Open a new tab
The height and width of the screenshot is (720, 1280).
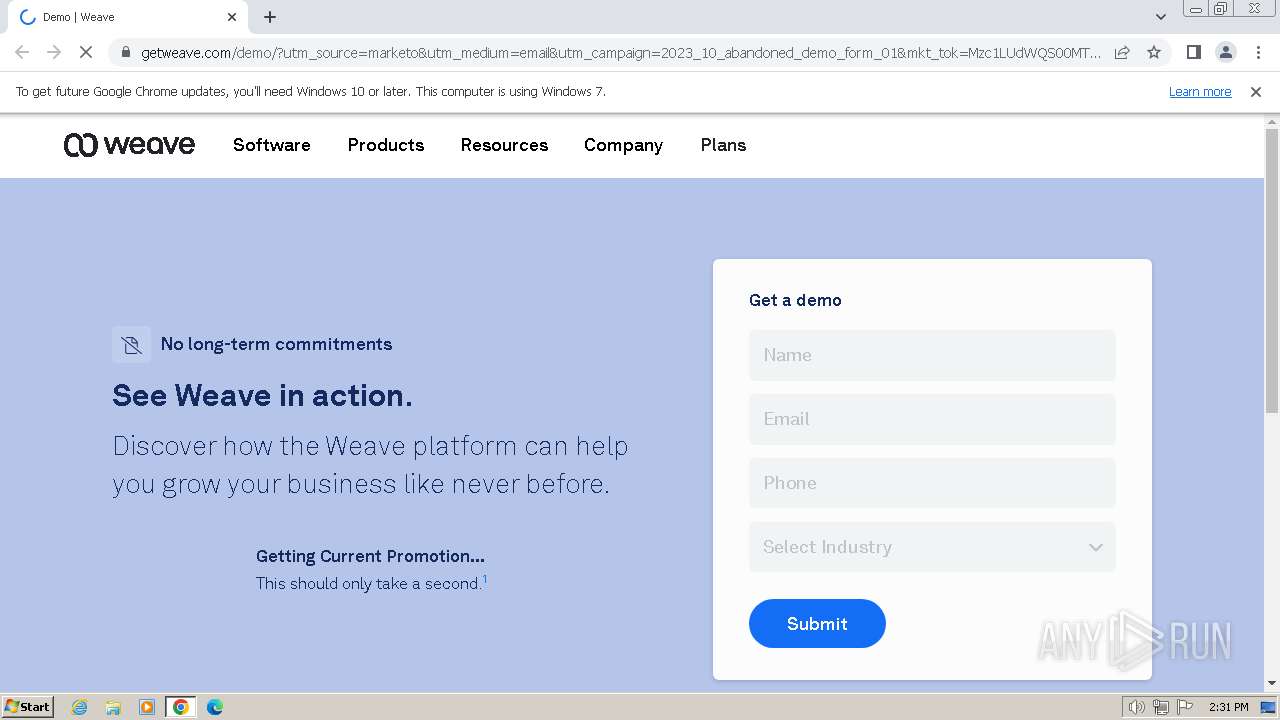270,17
